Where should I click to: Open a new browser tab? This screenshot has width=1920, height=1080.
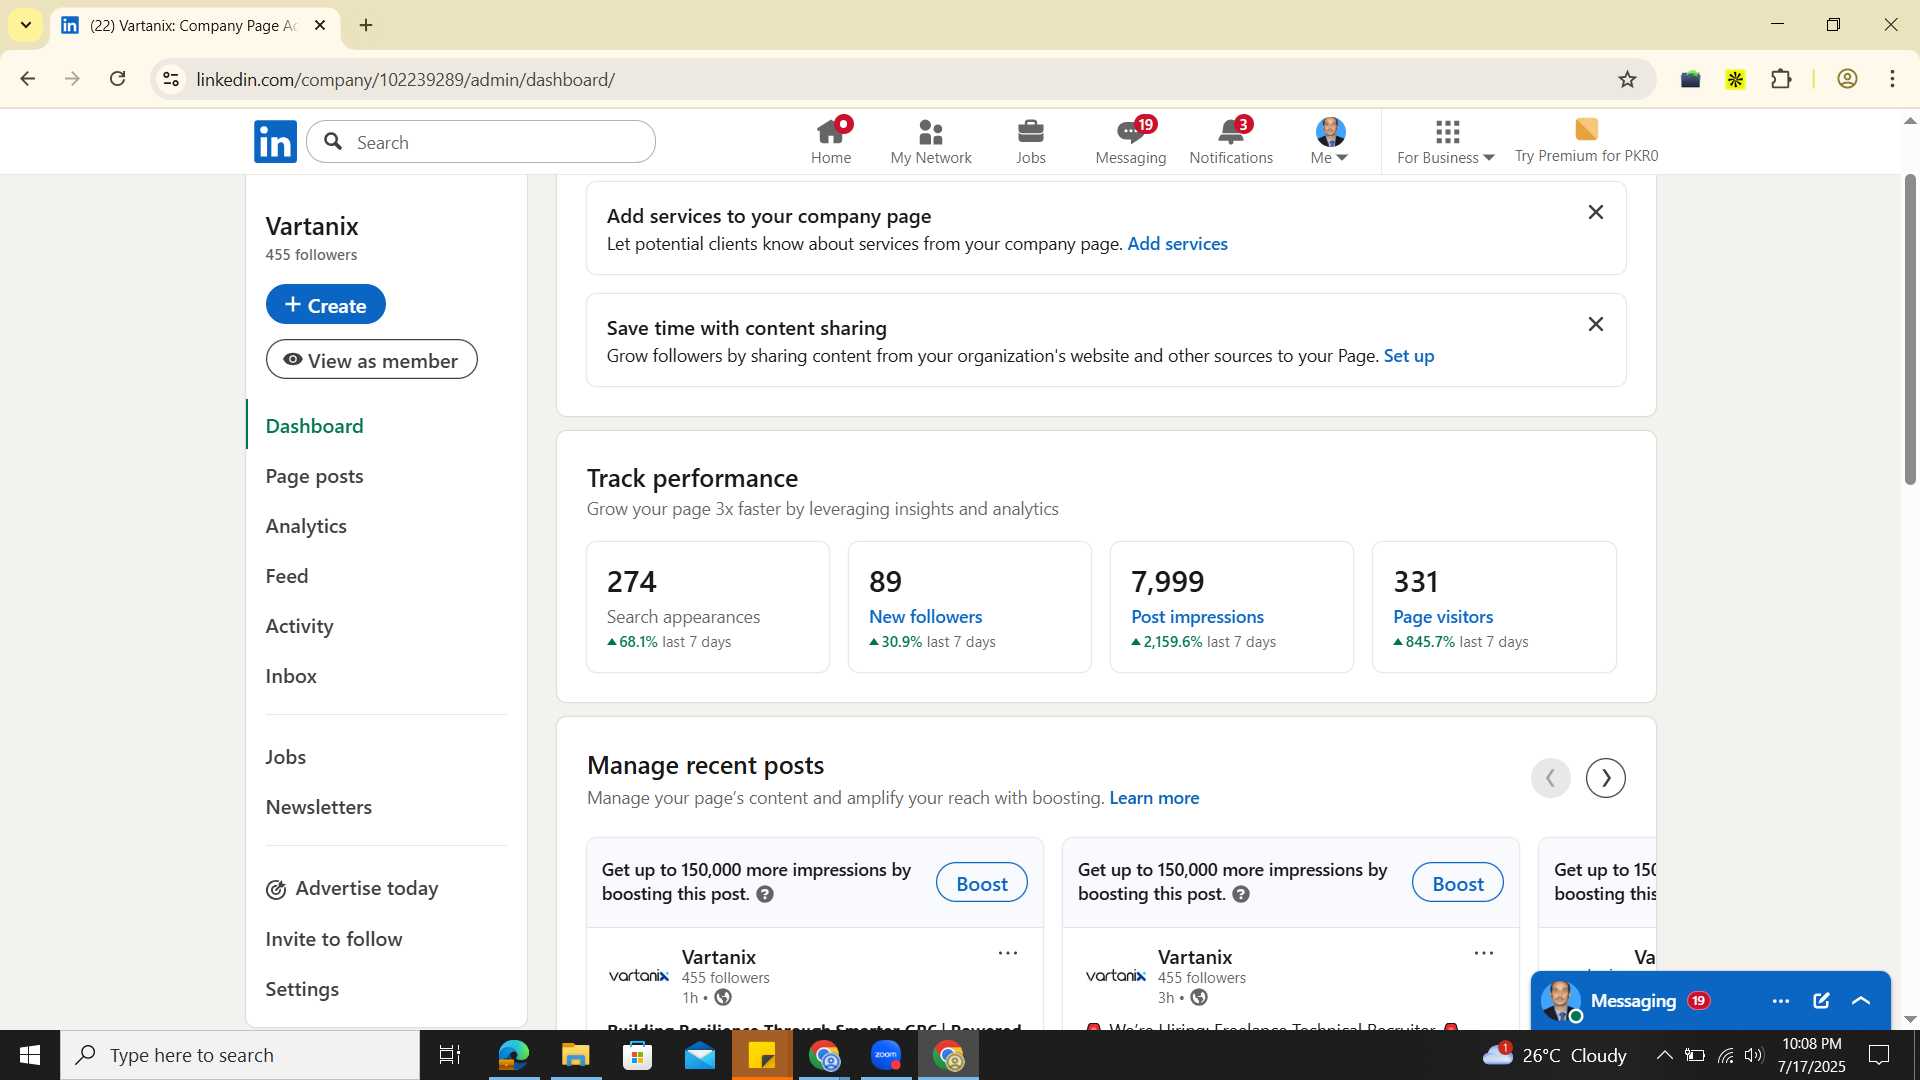click(x=366, y=25)
